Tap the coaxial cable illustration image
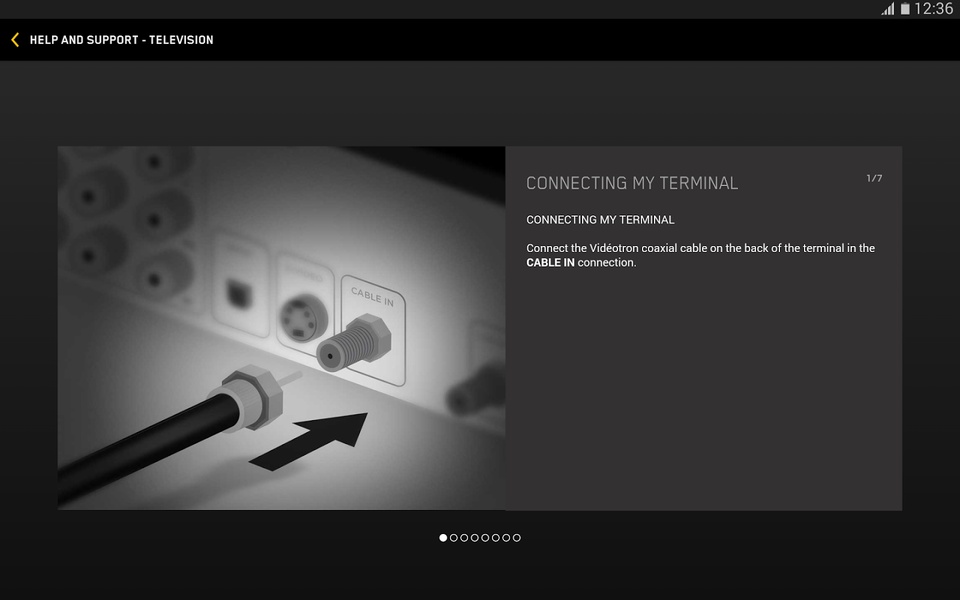Viewport: 960px width, 600px height. [x=282, y=328]
